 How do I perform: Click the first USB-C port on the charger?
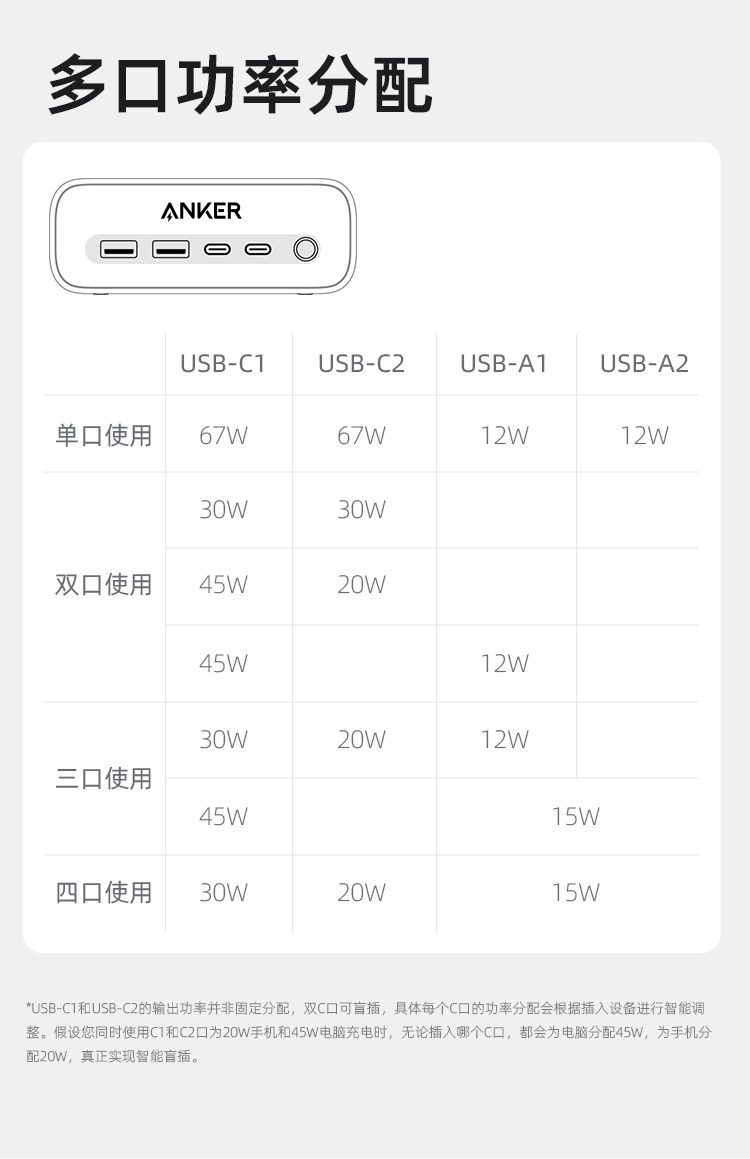coord(217,249)
